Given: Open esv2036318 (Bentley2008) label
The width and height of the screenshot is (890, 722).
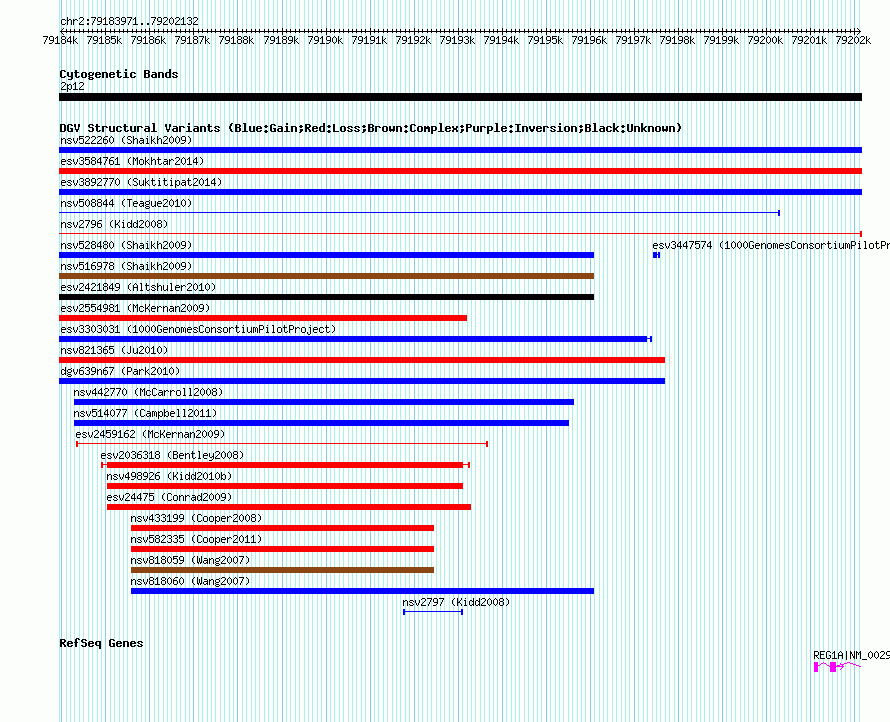Looking at the screenshot, I should click(x=172, y=455).
